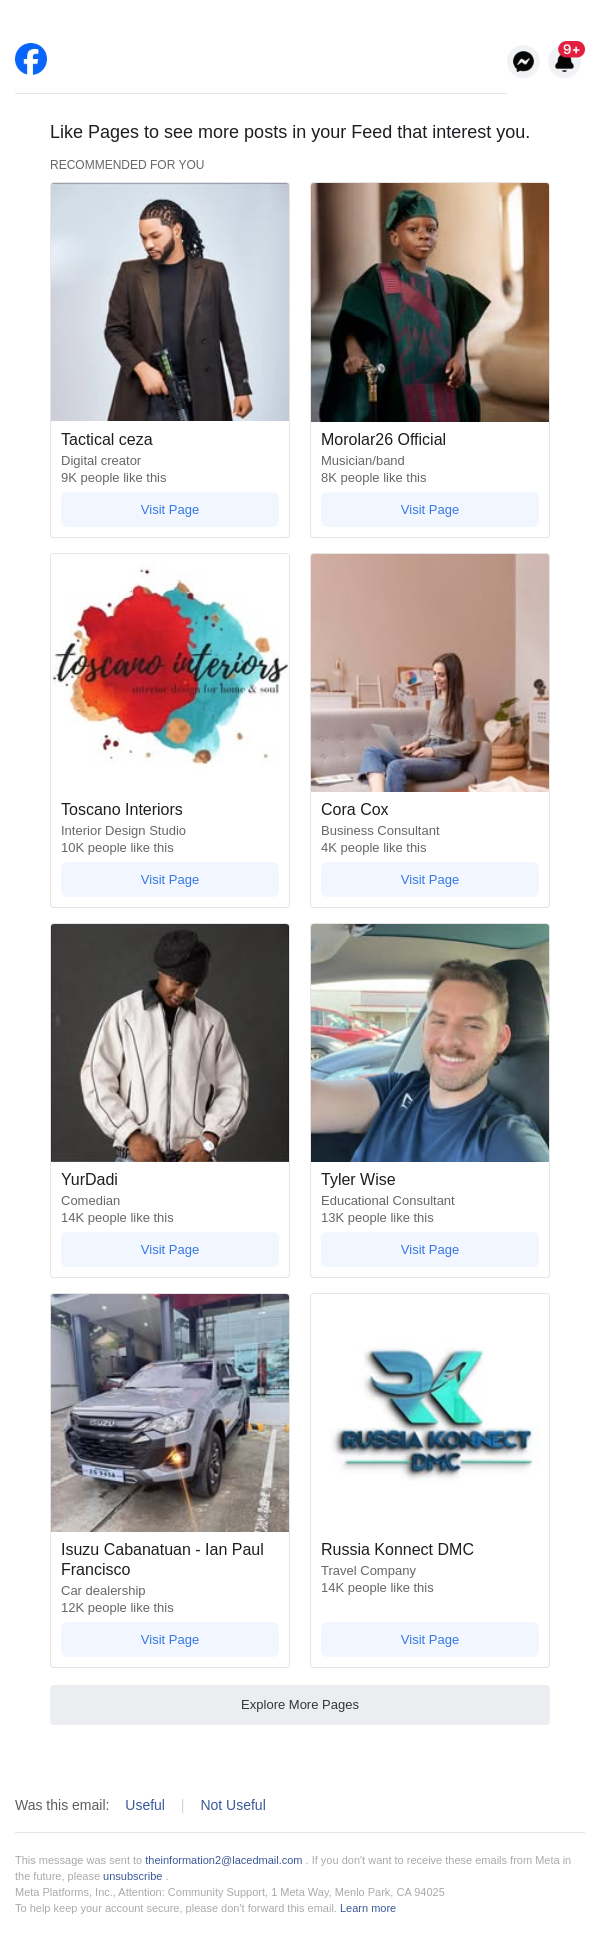Visit Page for Toscano Interiors
The height and width of the screenshot is (1954, 600).
170,879
